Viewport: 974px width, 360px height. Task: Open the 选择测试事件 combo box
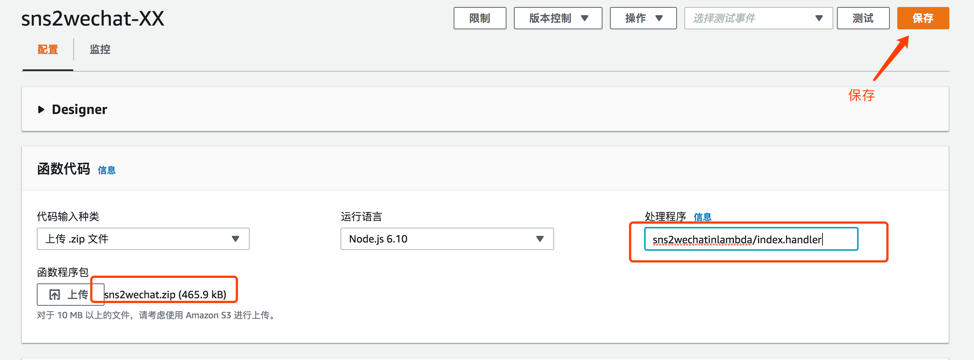click(758, 18)
